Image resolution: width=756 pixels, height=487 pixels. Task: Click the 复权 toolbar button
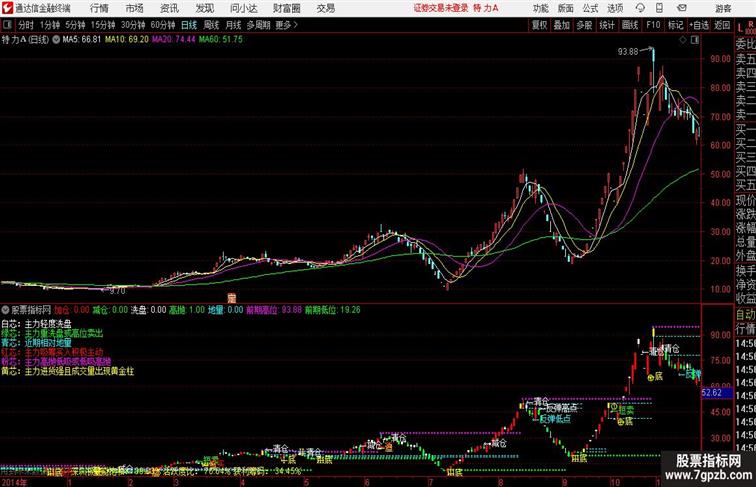click(x=540, y=25)
